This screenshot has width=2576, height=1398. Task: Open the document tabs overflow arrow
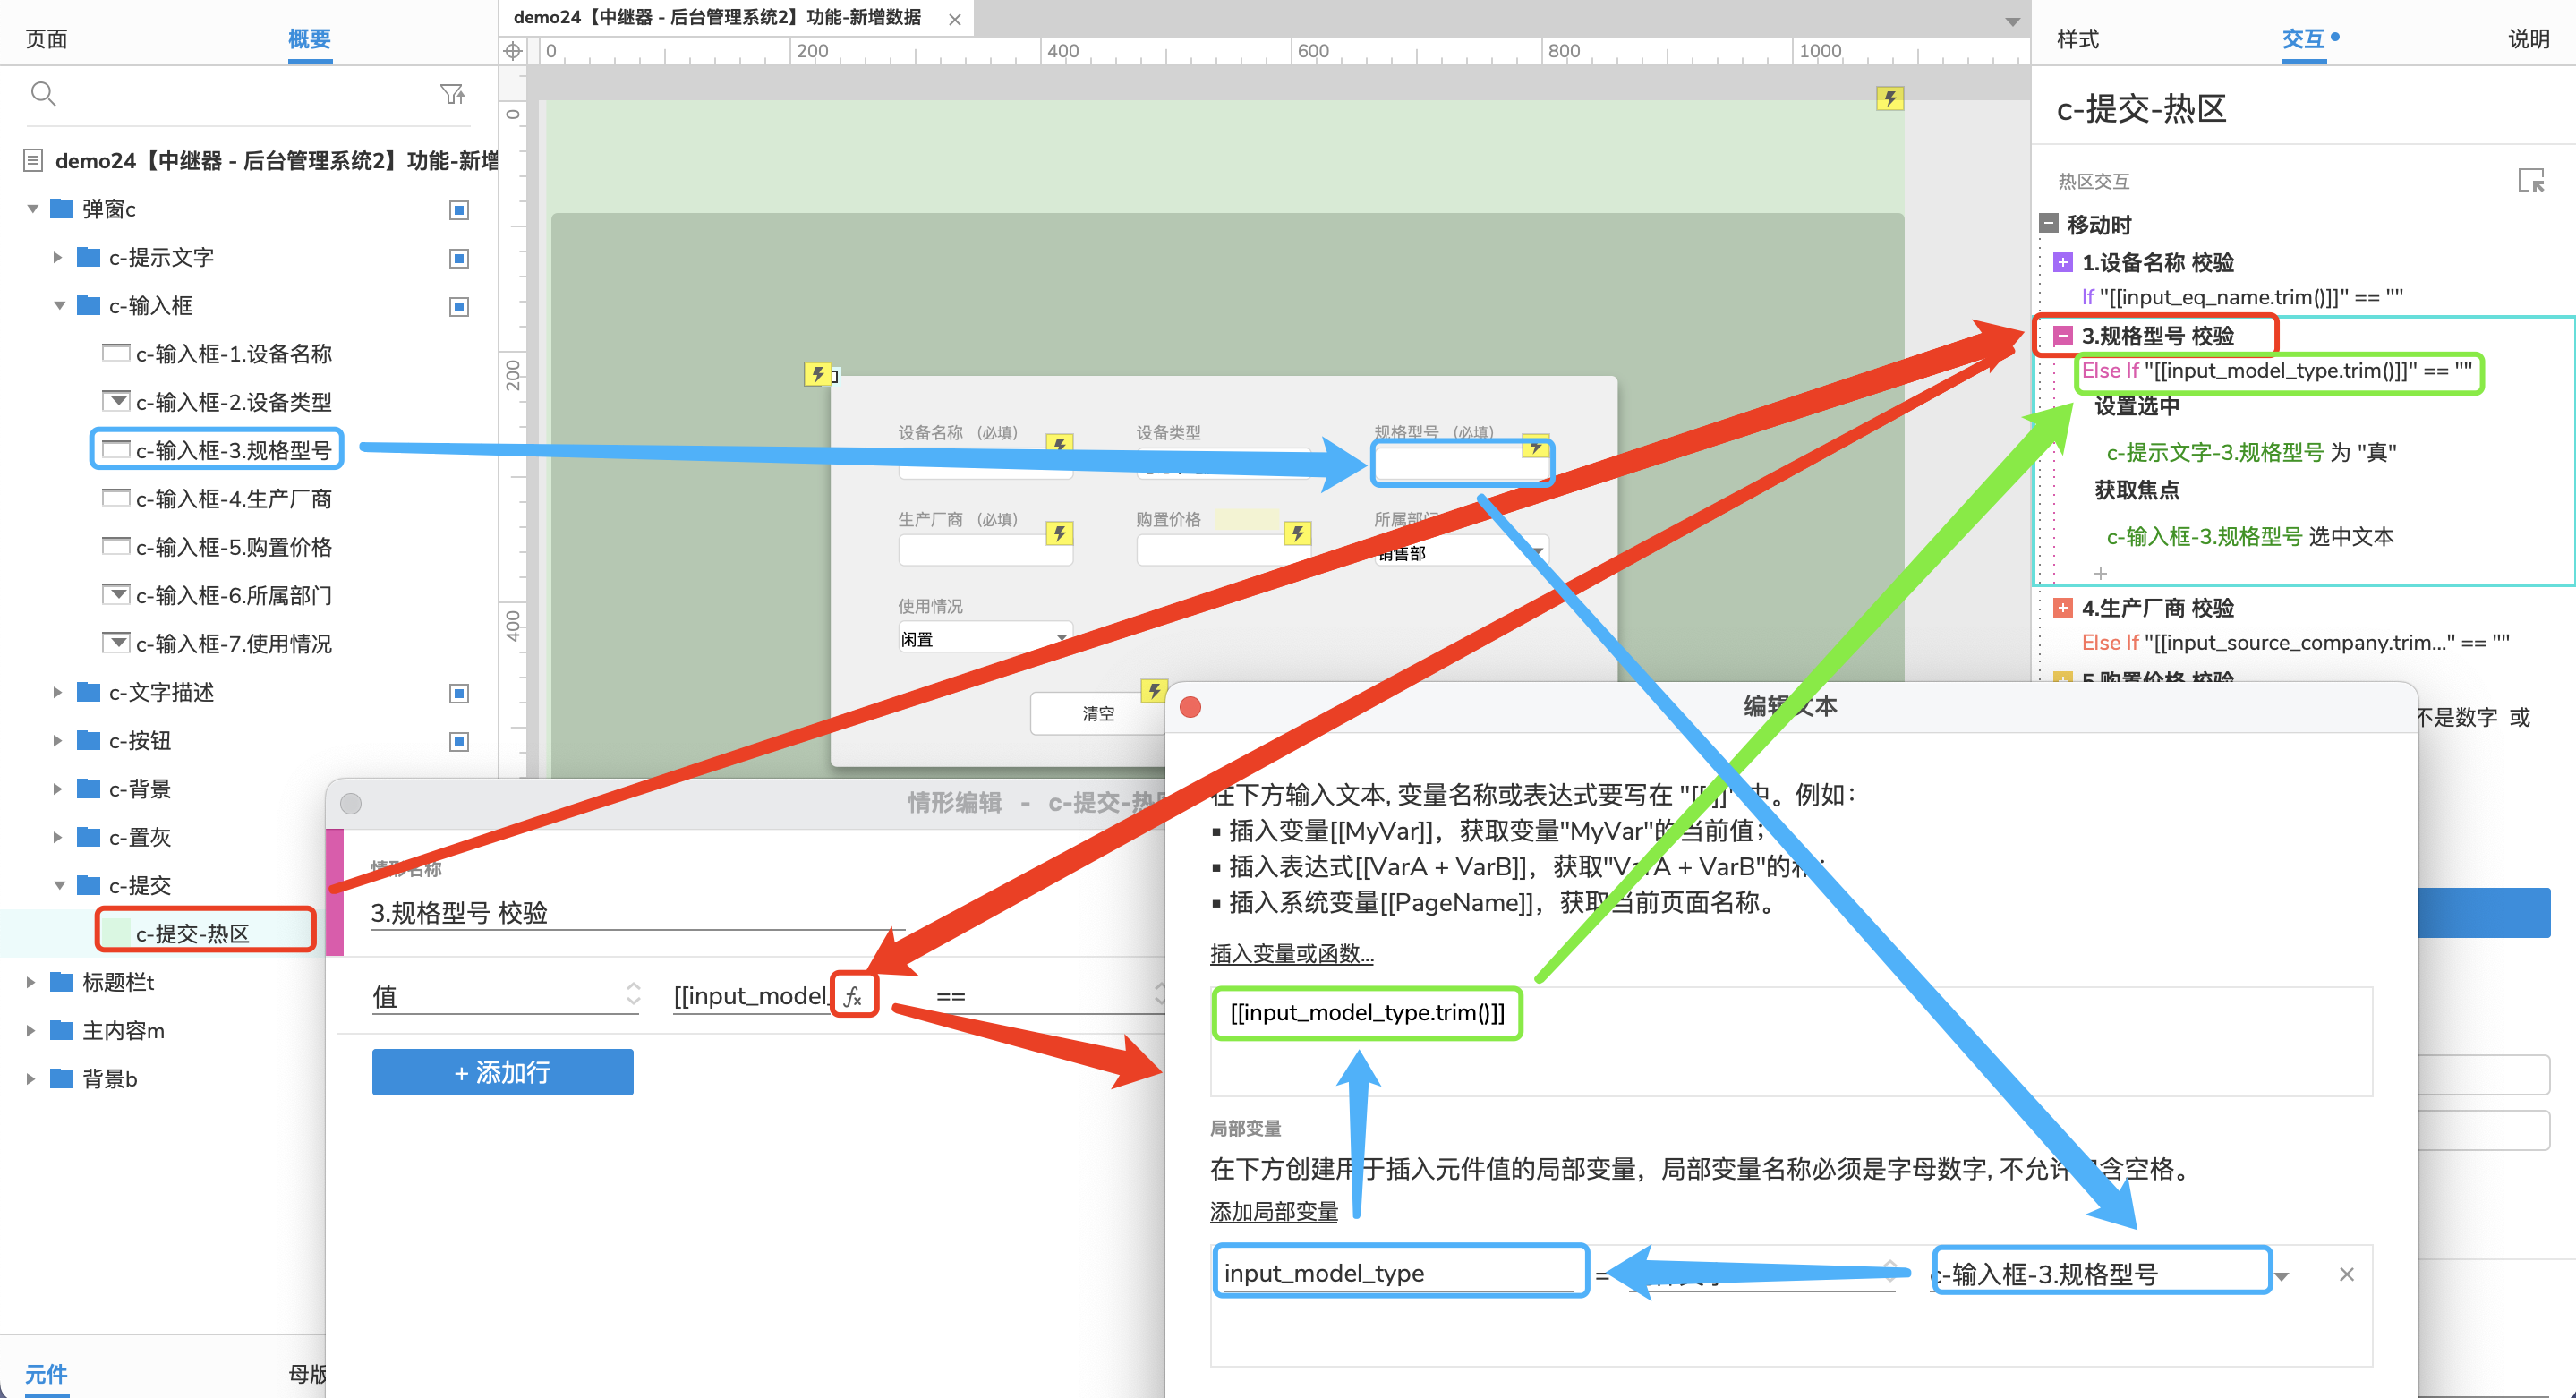click(2012, 22)
